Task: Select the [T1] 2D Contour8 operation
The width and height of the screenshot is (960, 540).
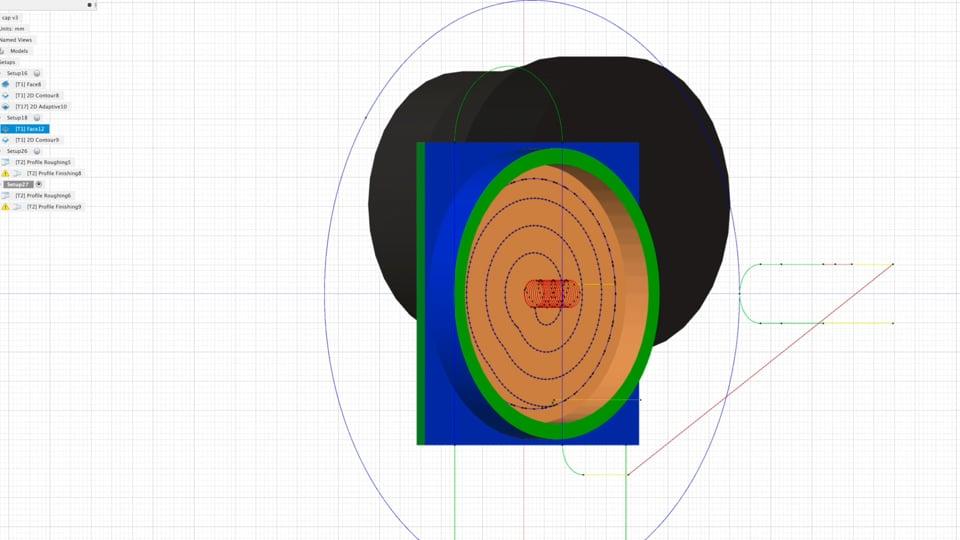Action: (37, 96)
